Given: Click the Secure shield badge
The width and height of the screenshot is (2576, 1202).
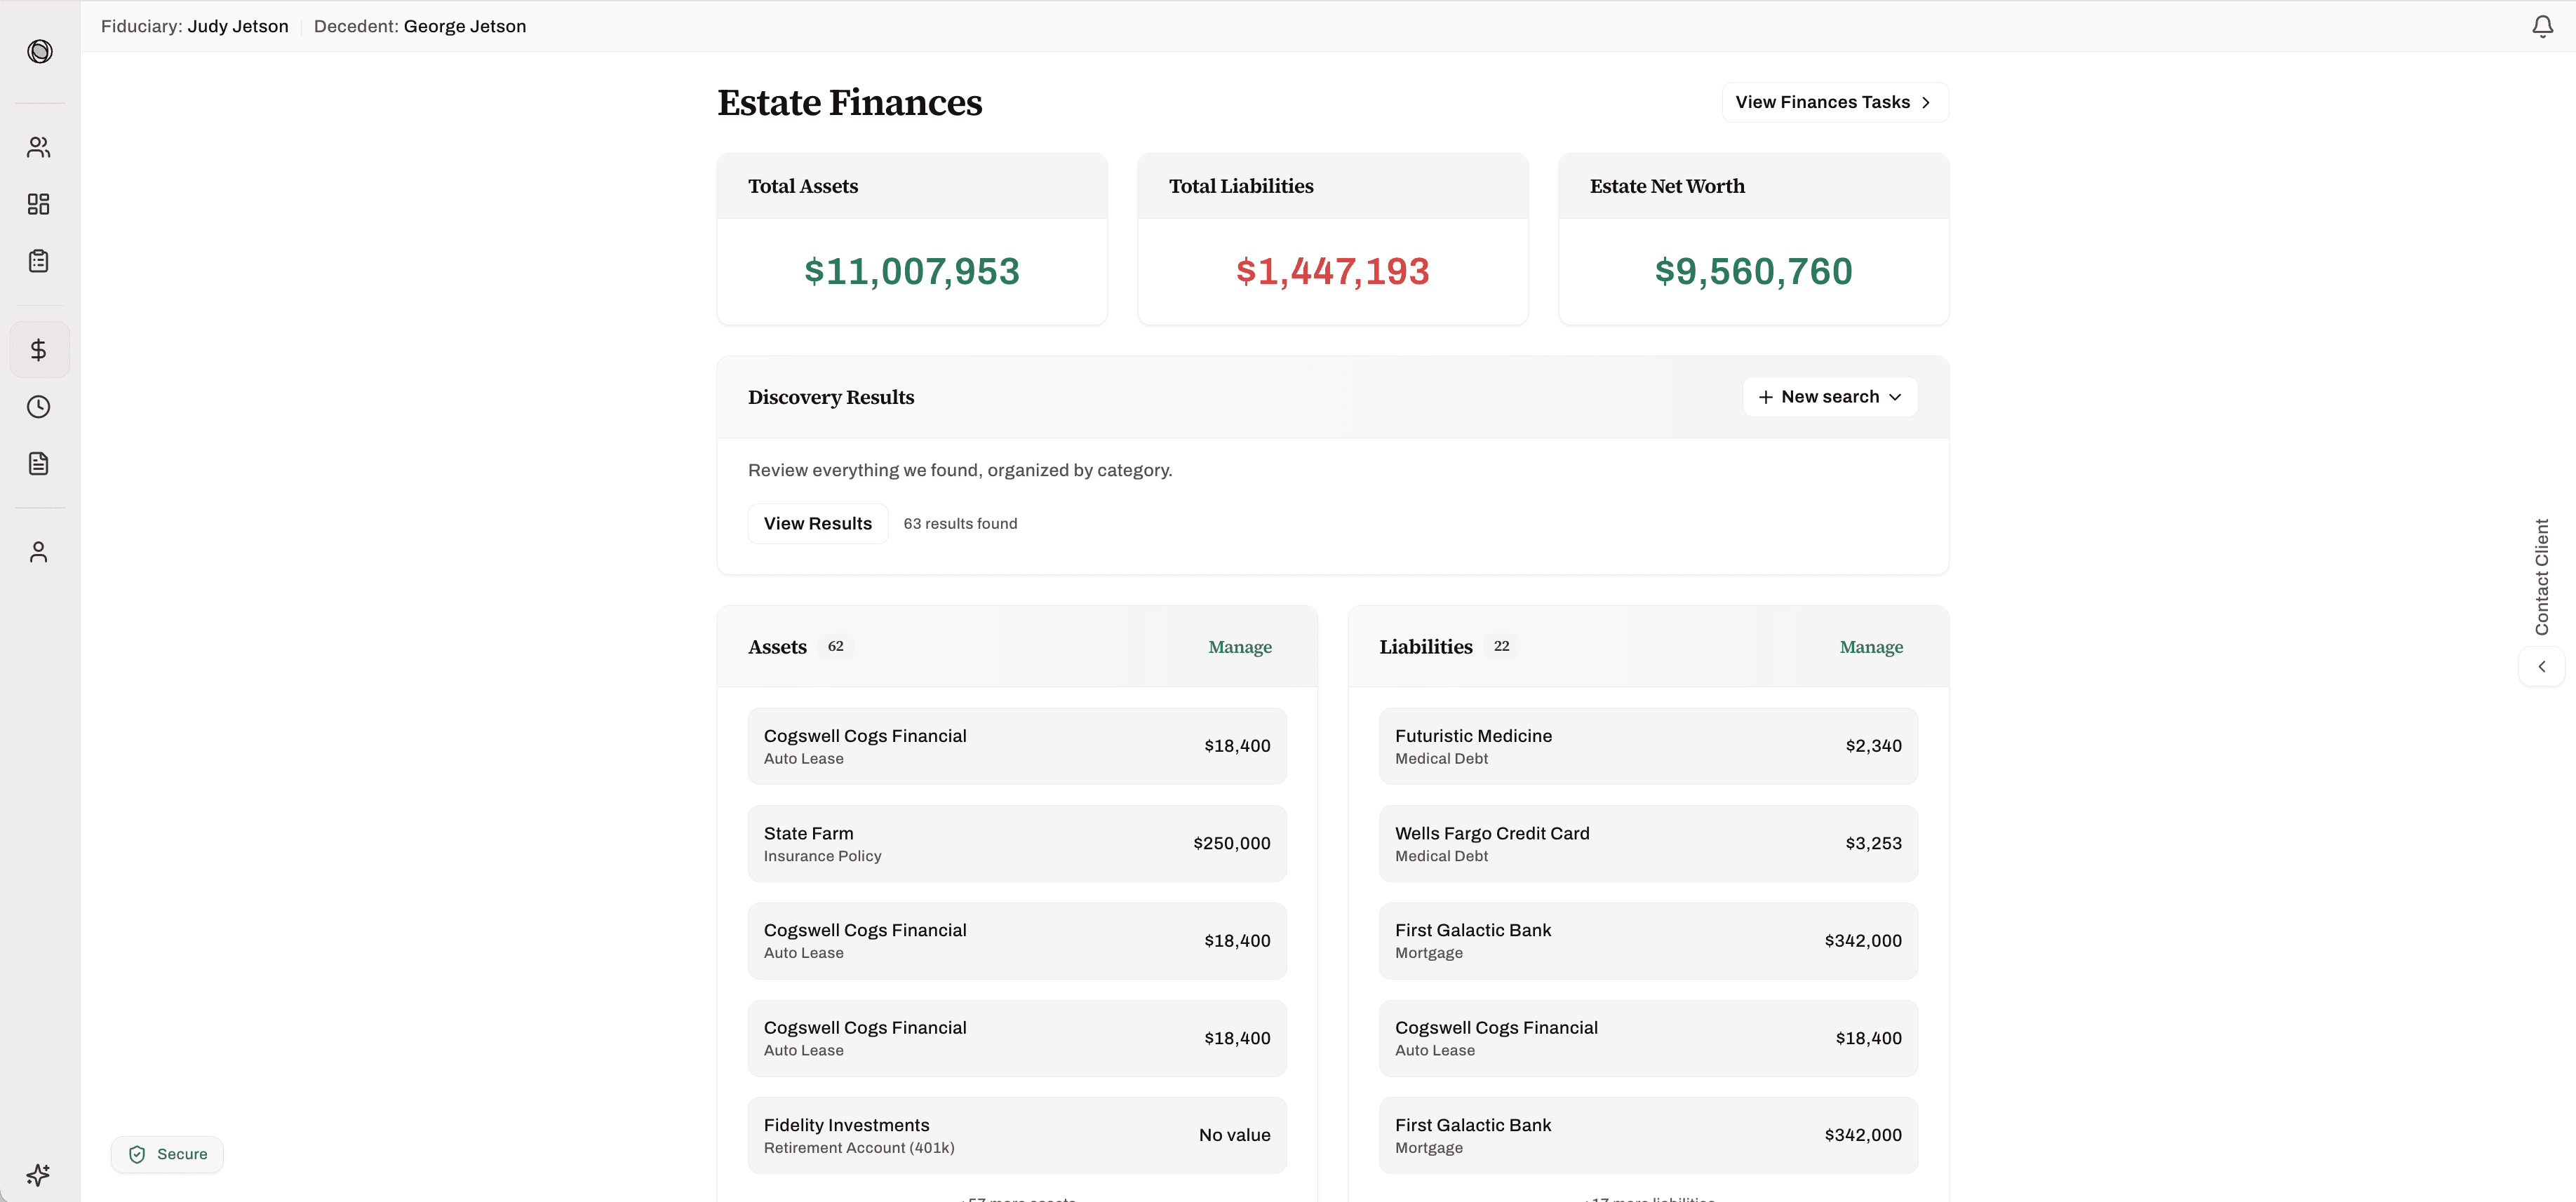Looking at the screenshot, I should coord(167,1154).
